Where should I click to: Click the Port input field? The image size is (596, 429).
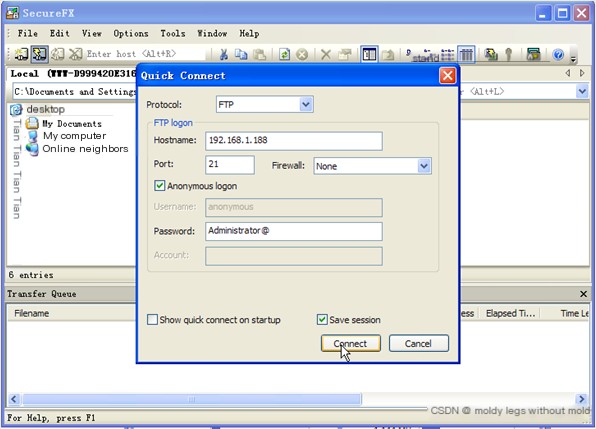click(x=230, y=165)
